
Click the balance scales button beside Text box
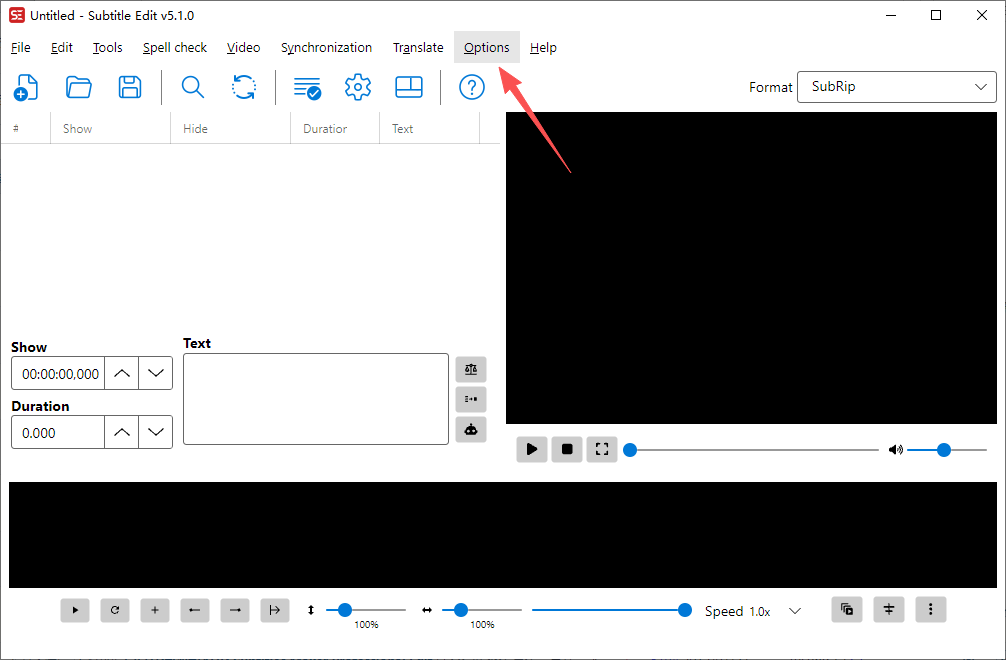pos(471,369)
